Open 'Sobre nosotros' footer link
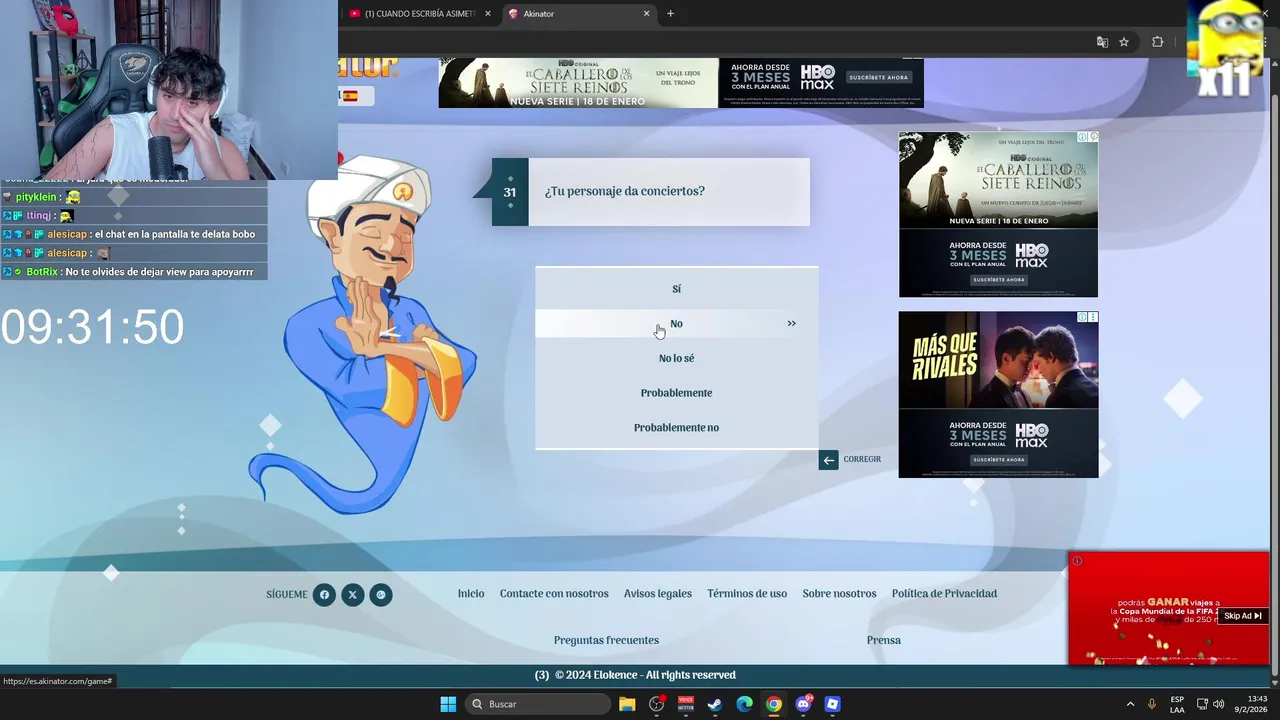Image resolution: width=1280 pixels, height=720 pixels. [839, 594]
